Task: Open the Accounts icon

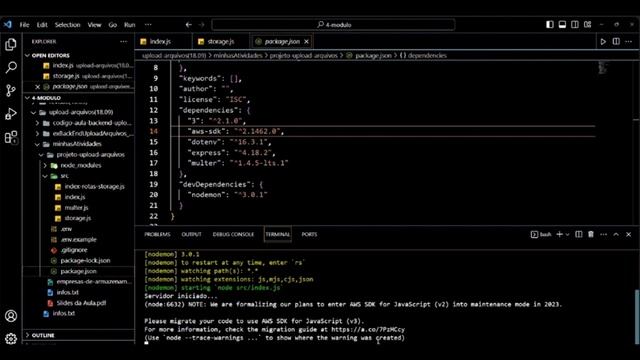Action: [11, 316]
